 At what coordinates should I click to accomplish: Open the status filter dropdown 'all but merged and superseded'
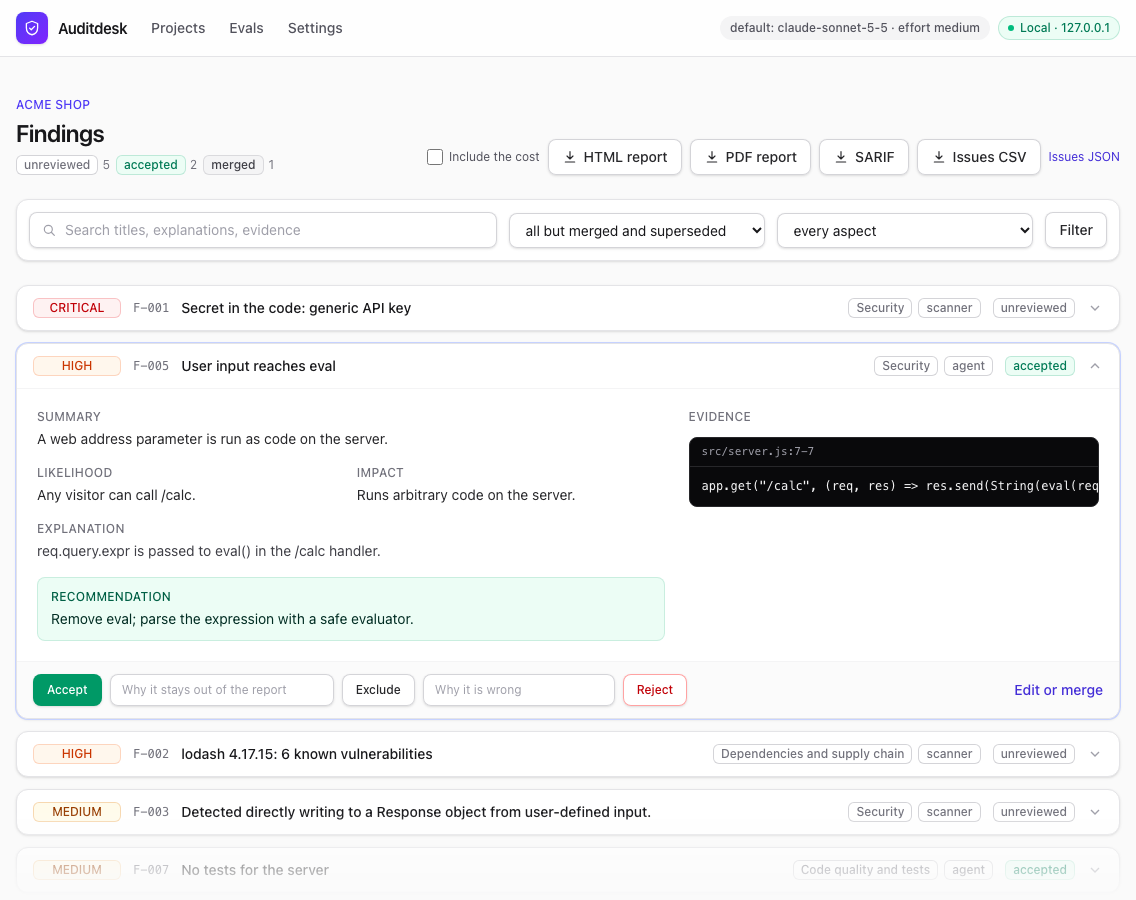point(637,230)
